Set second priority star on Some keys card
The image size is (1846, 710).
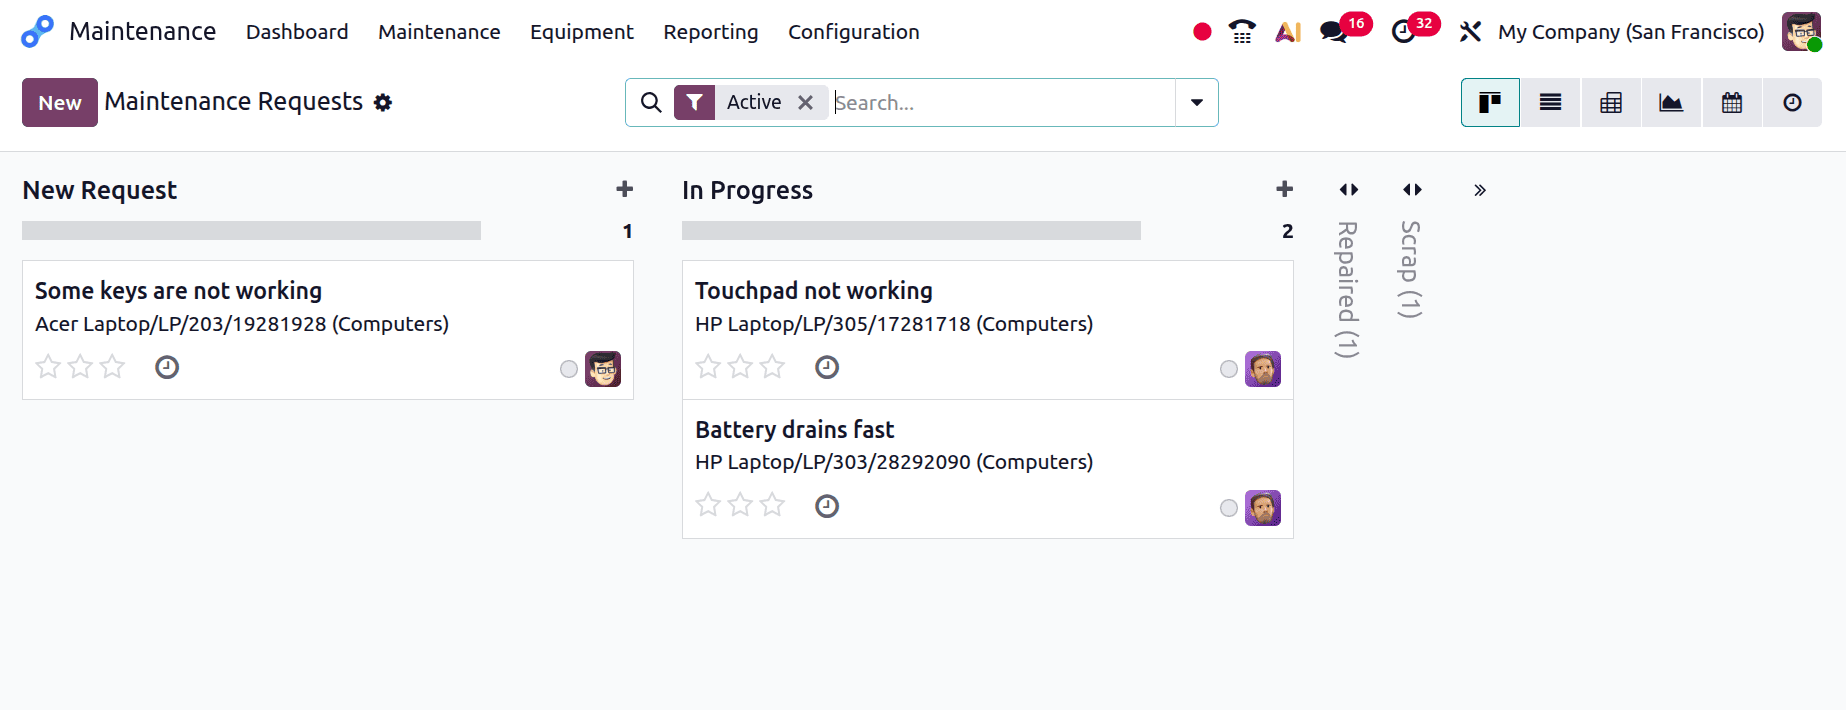(80, 367)
